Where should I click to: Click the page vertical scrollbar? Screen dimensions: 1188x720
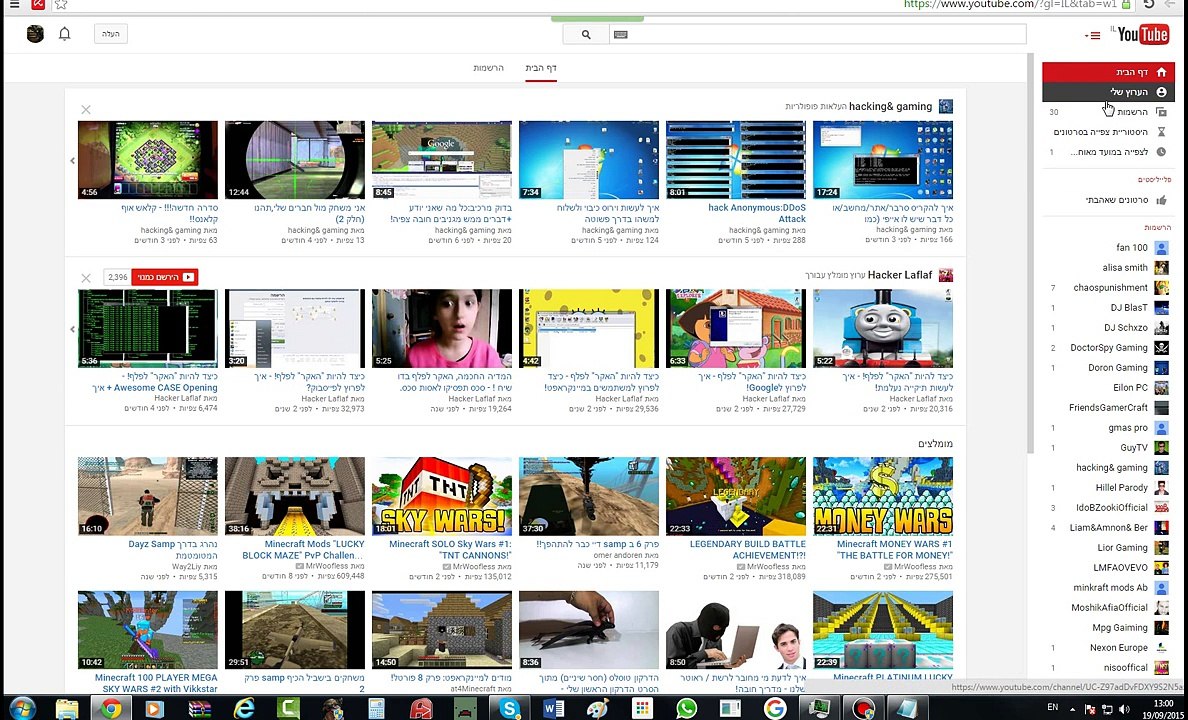tap(1031, 254)
